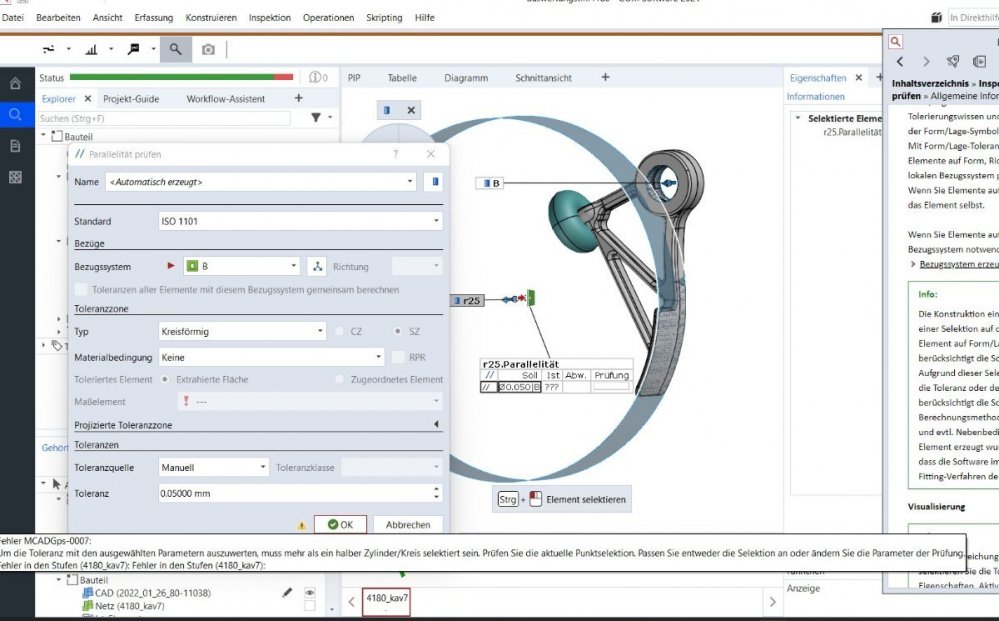Toggle eye visibility for the CAD element
Screen dimensions: 999x621
pyautogui.click(x=310, y=593)
